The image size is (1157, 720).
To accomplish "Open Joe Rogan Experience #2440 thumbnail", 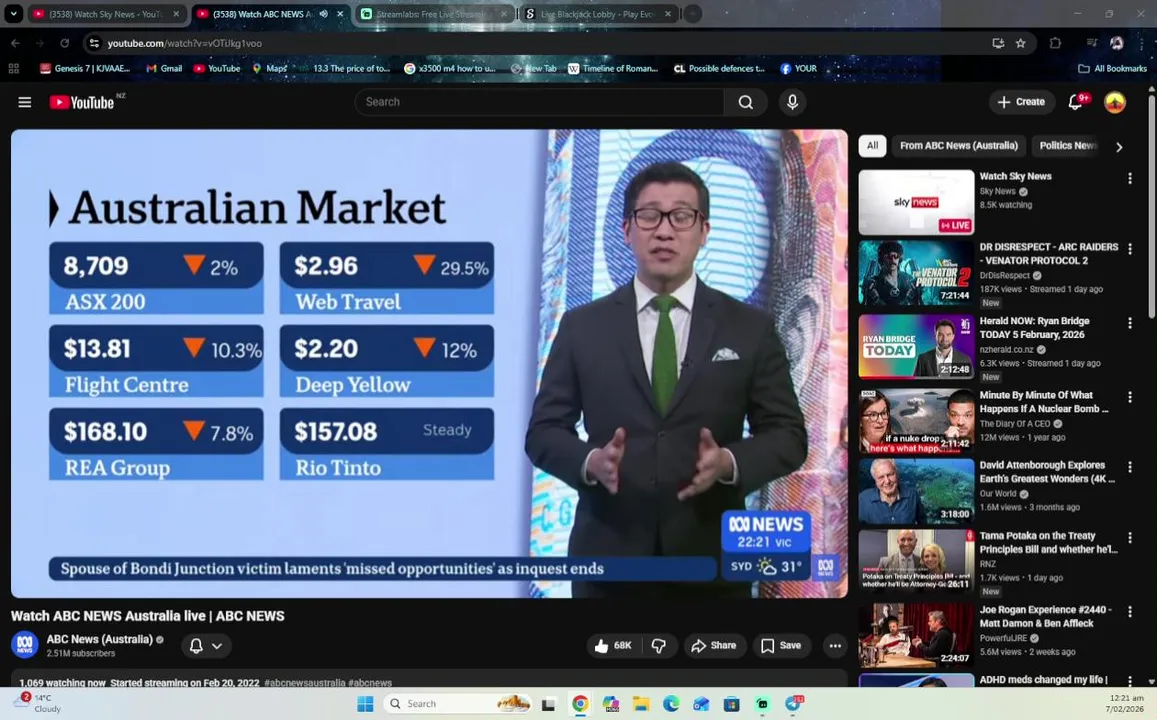I will coord(916,636).
